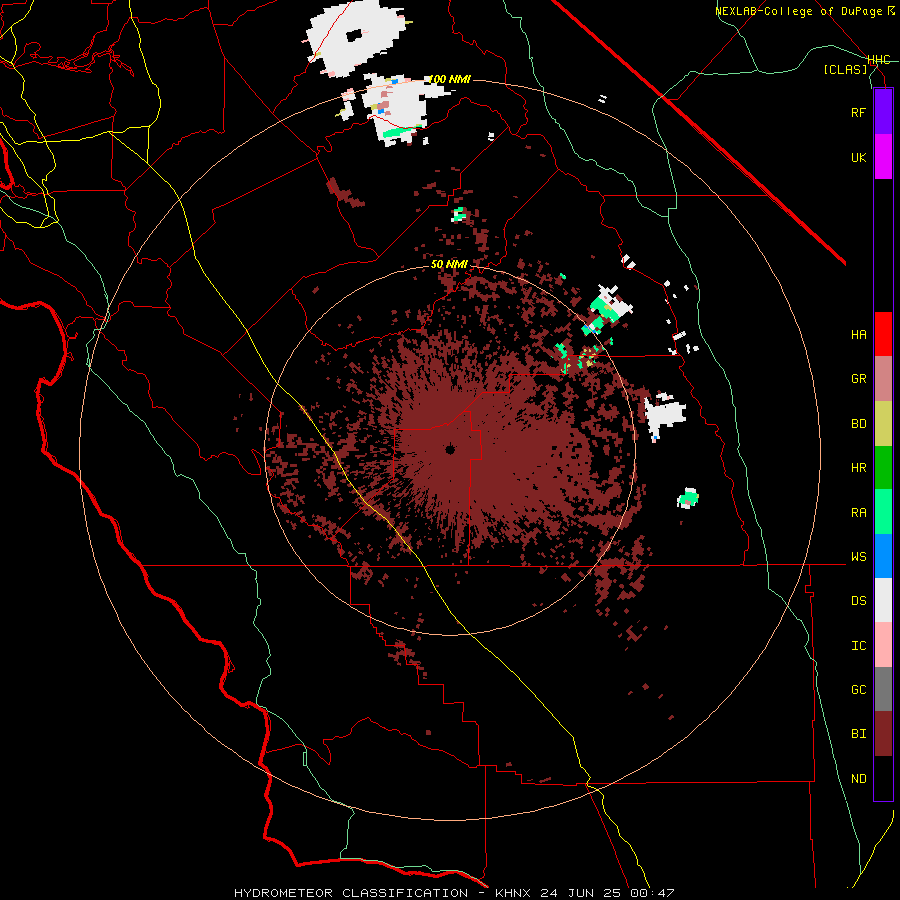The image size is (900, 900).
Task: Click the radar site center dot
Action: [x=450, y=449]
